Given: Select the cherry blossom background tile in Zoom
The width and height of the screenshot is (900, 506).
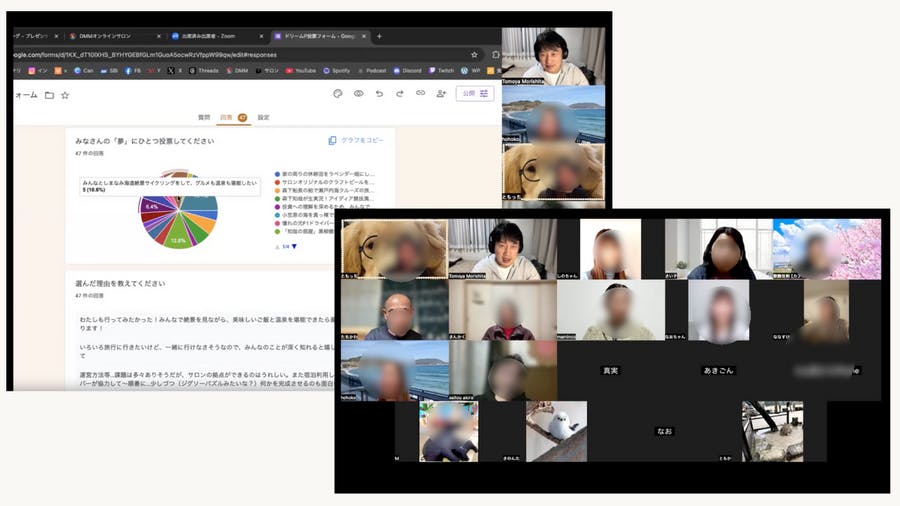Looking at the screenshot, I should point(827,249).
